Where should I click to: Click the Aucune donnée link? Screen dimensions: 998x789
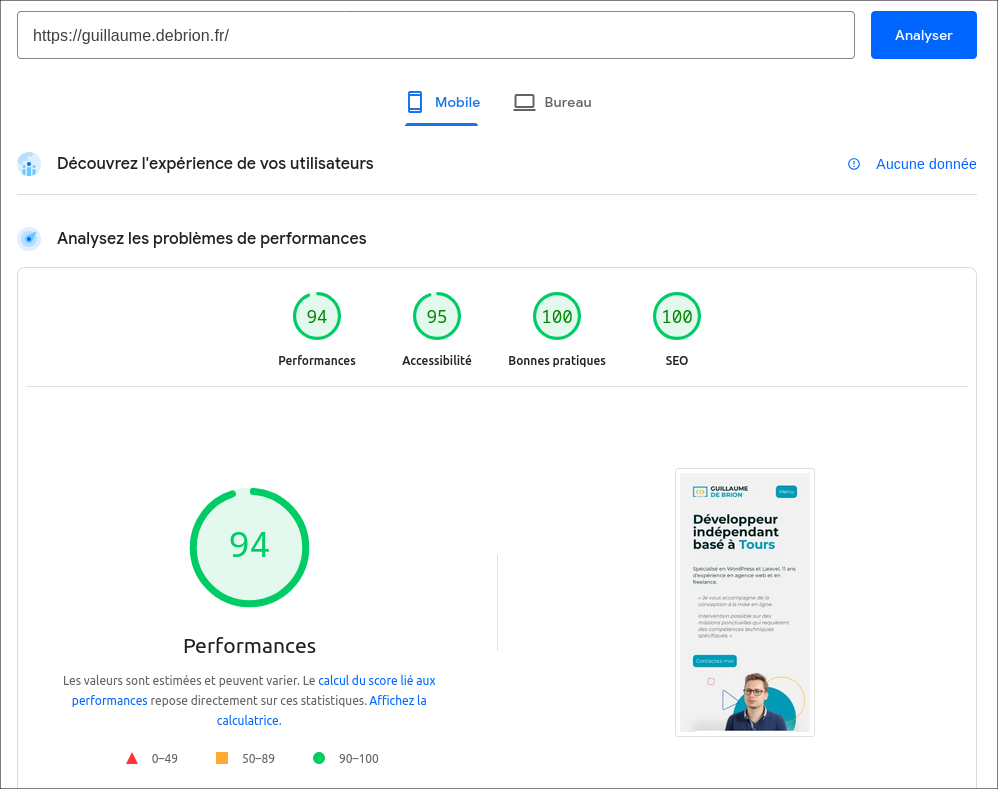click(x=925, y=163)
